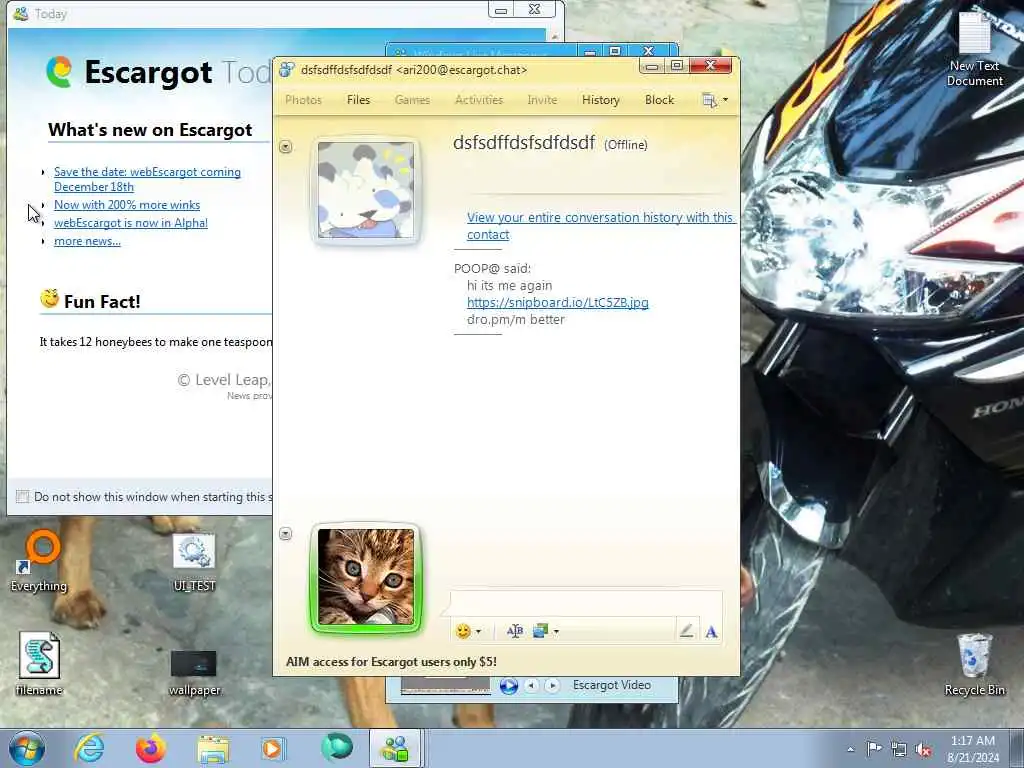Open History in the chat toolbar
Screen dimensions: 1024x768
pos(600,100)
